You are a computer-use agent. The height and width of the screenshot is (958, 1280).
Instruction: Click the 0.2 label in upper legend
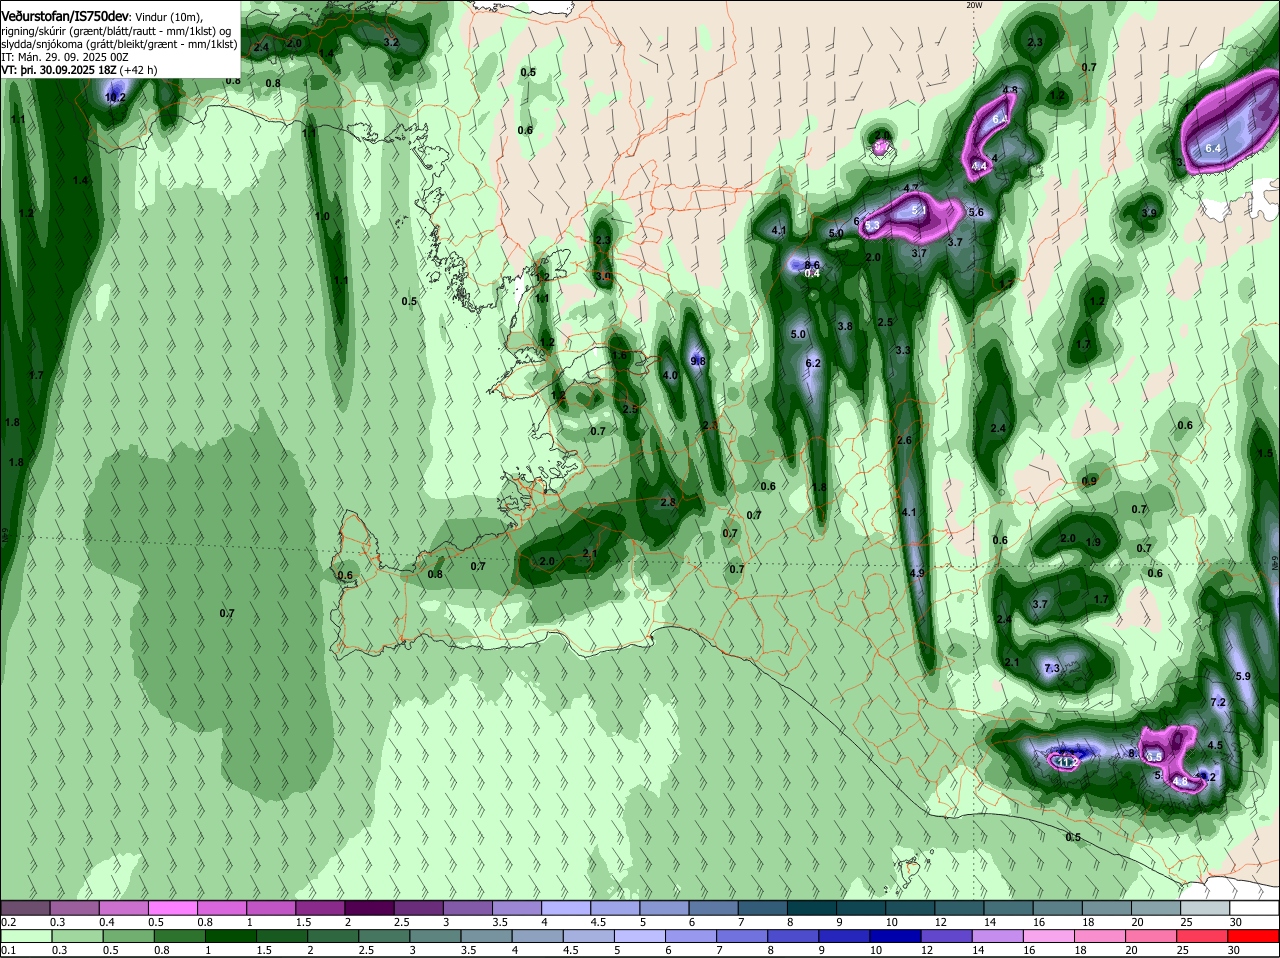point(8,921)
